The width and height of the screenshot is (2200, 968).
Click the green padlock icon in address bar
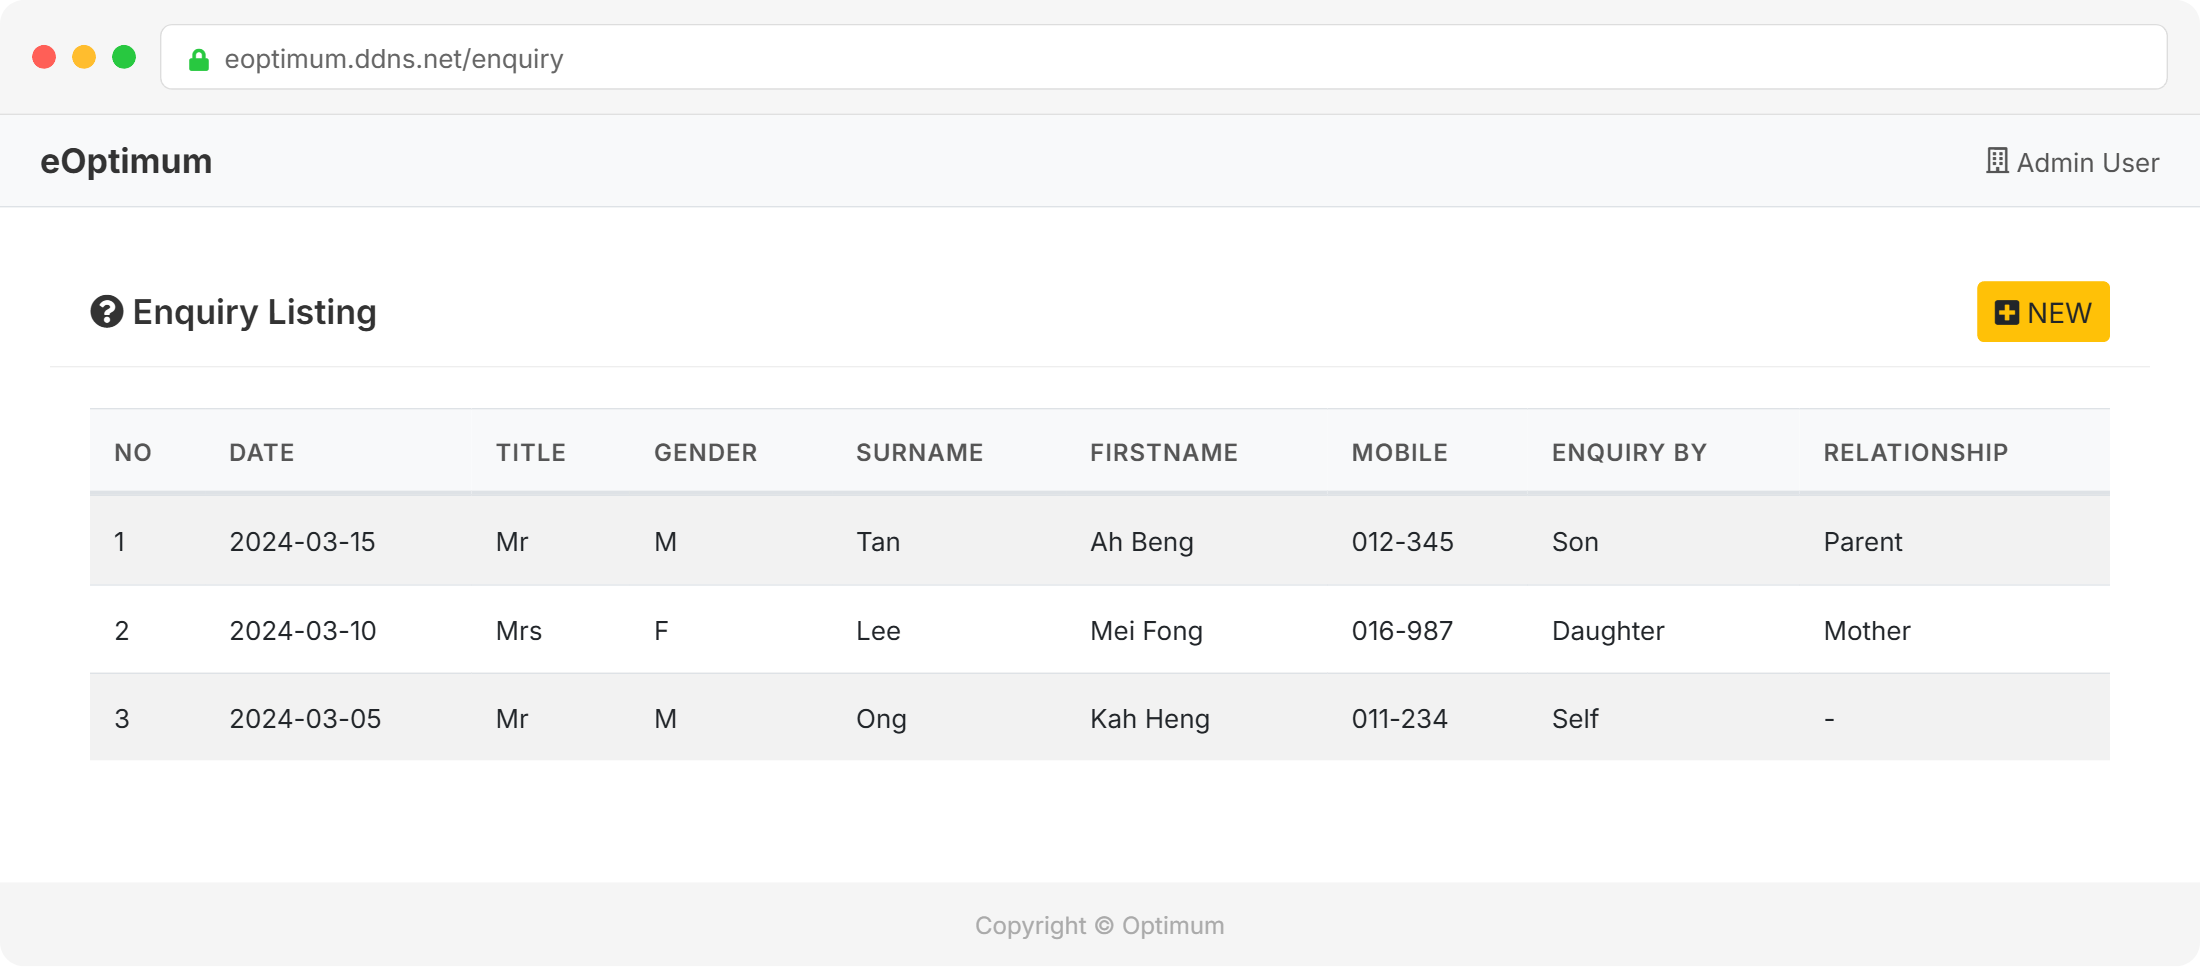[x=199, y=60]
